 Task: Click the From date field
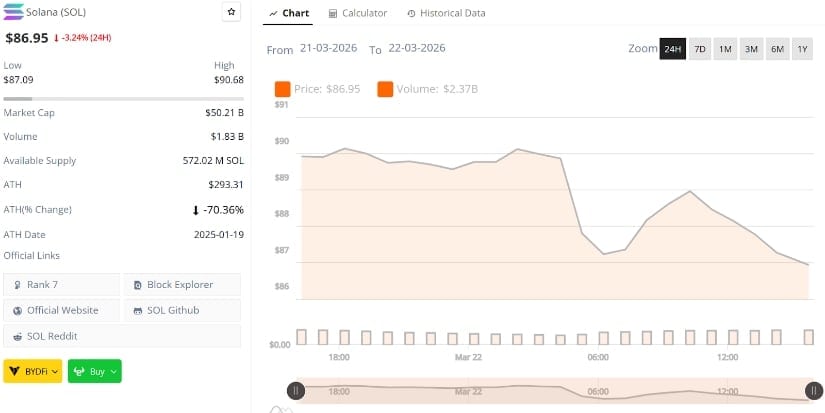coord(329,48)
